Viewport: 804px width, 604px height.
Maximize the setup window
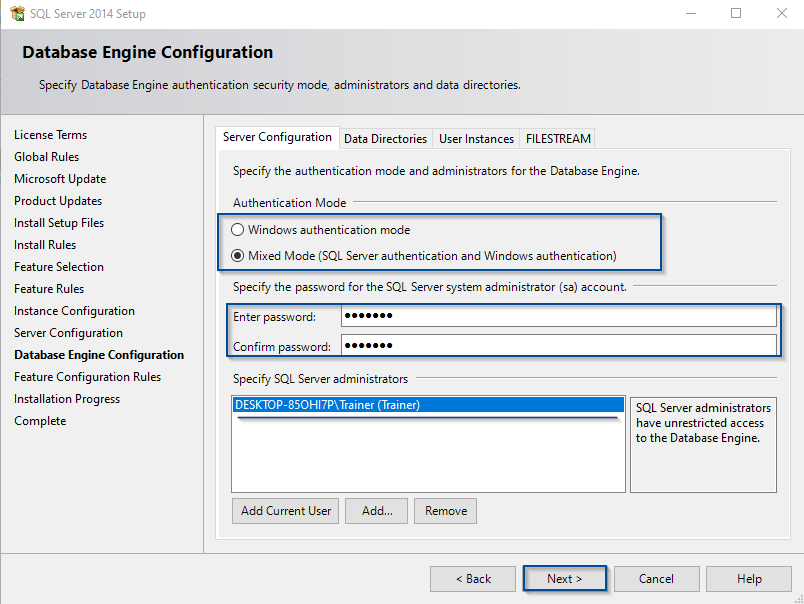[736, 14]
